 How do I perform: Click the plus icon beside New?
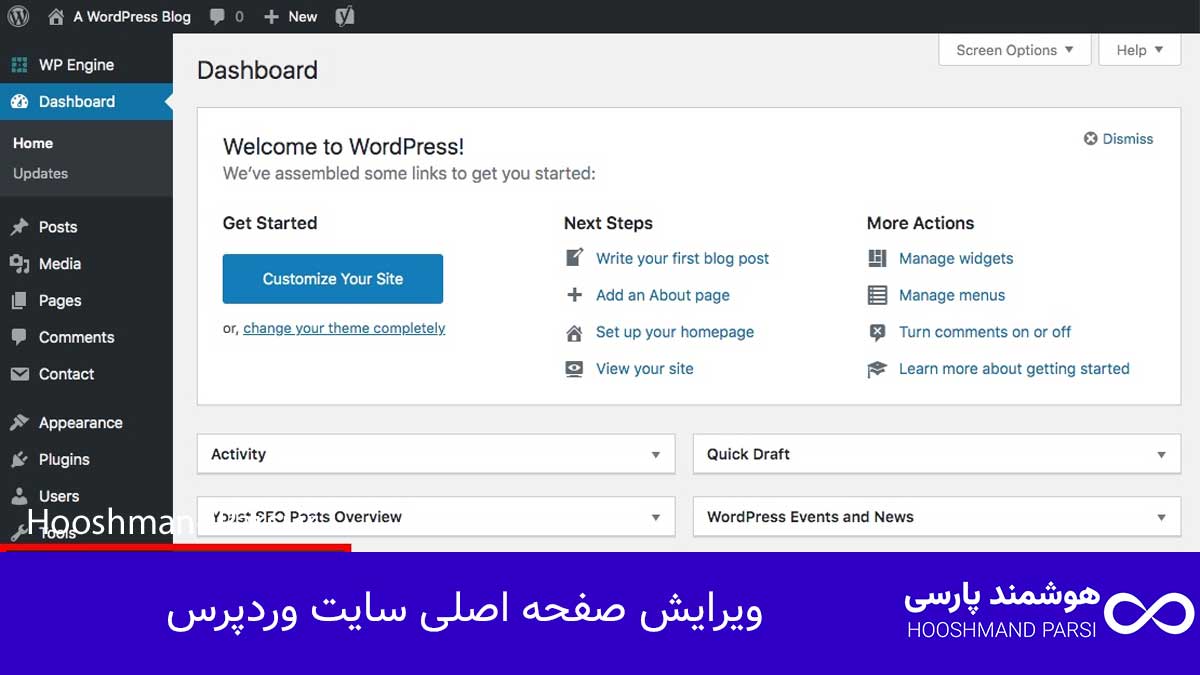coord(271,17)
